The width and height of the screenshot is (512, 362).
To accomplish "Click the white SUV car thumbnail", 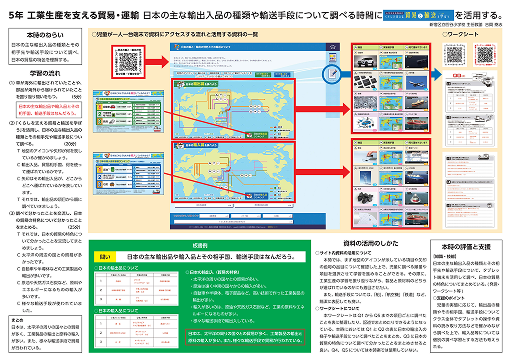I will point(366,62).
